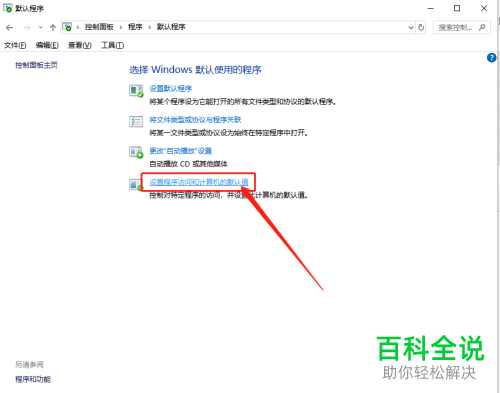500x393 pixels.
Task: Open the 文件(F) menu
Action: 15,45
